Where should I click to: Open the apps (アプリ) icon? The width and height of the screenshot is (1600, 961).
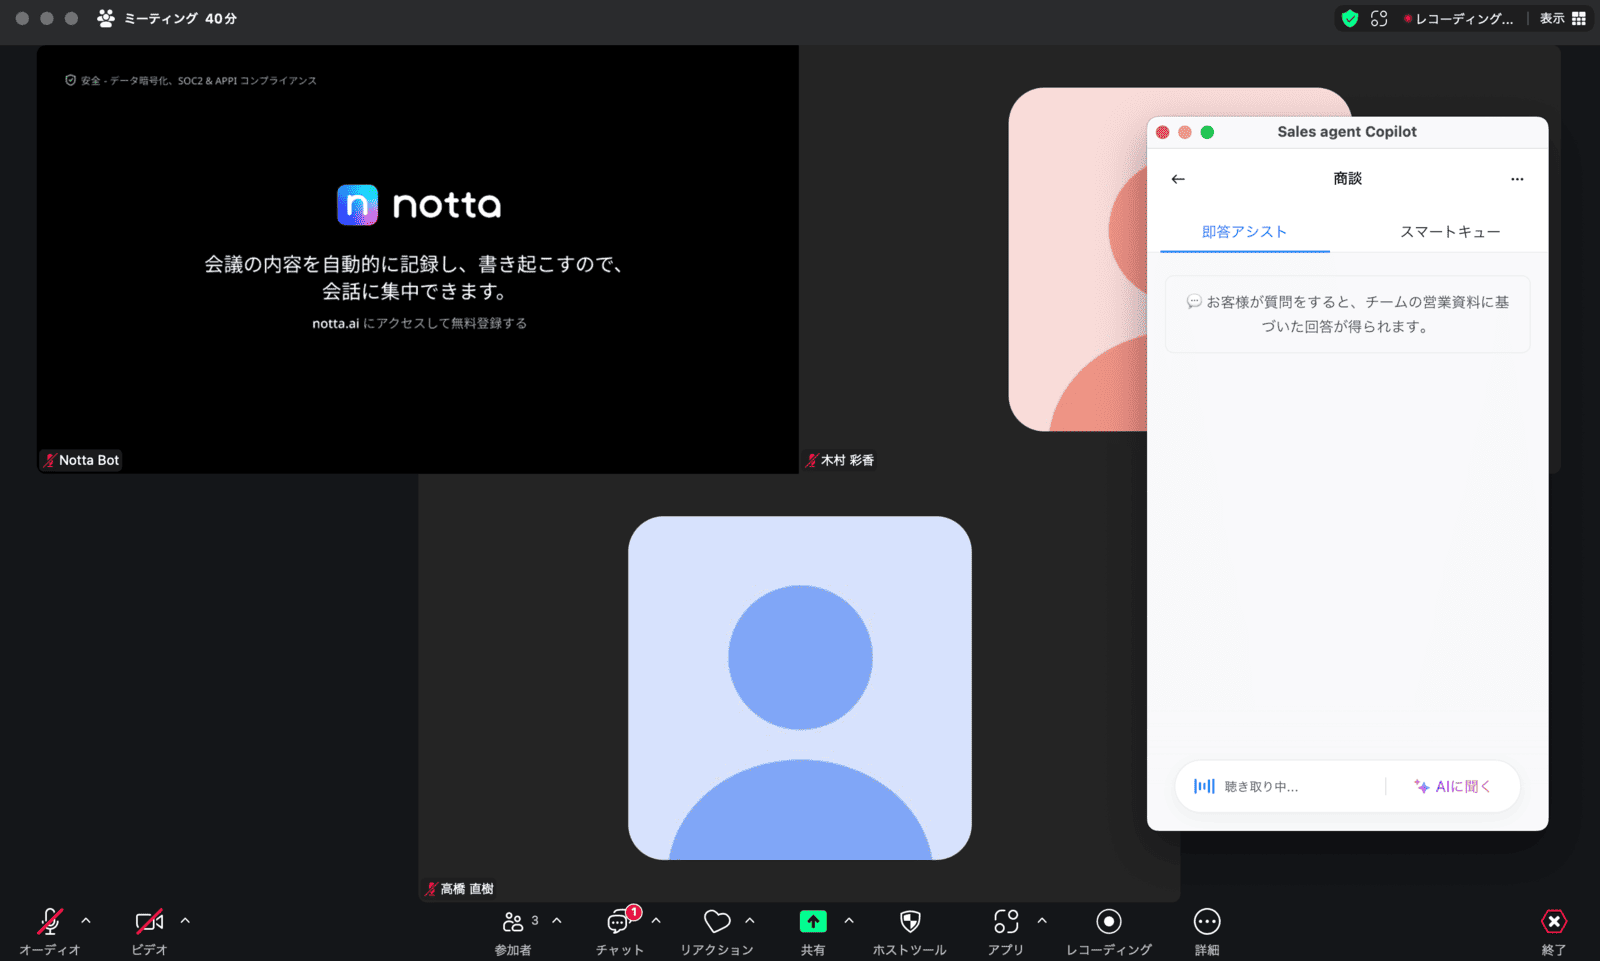tap(1006, 921)
